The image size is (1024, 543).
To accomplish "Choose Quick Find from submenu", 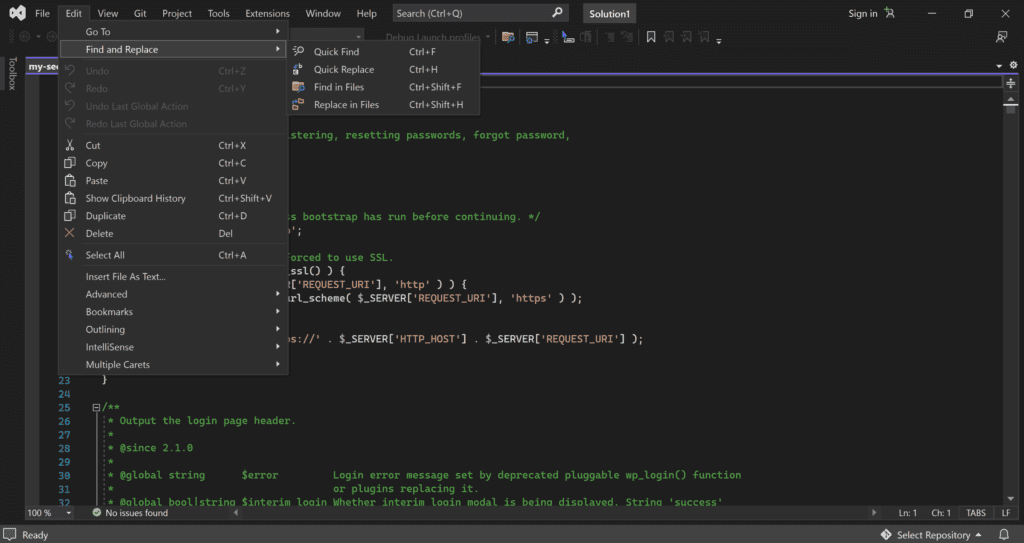I will click(383, 52).
